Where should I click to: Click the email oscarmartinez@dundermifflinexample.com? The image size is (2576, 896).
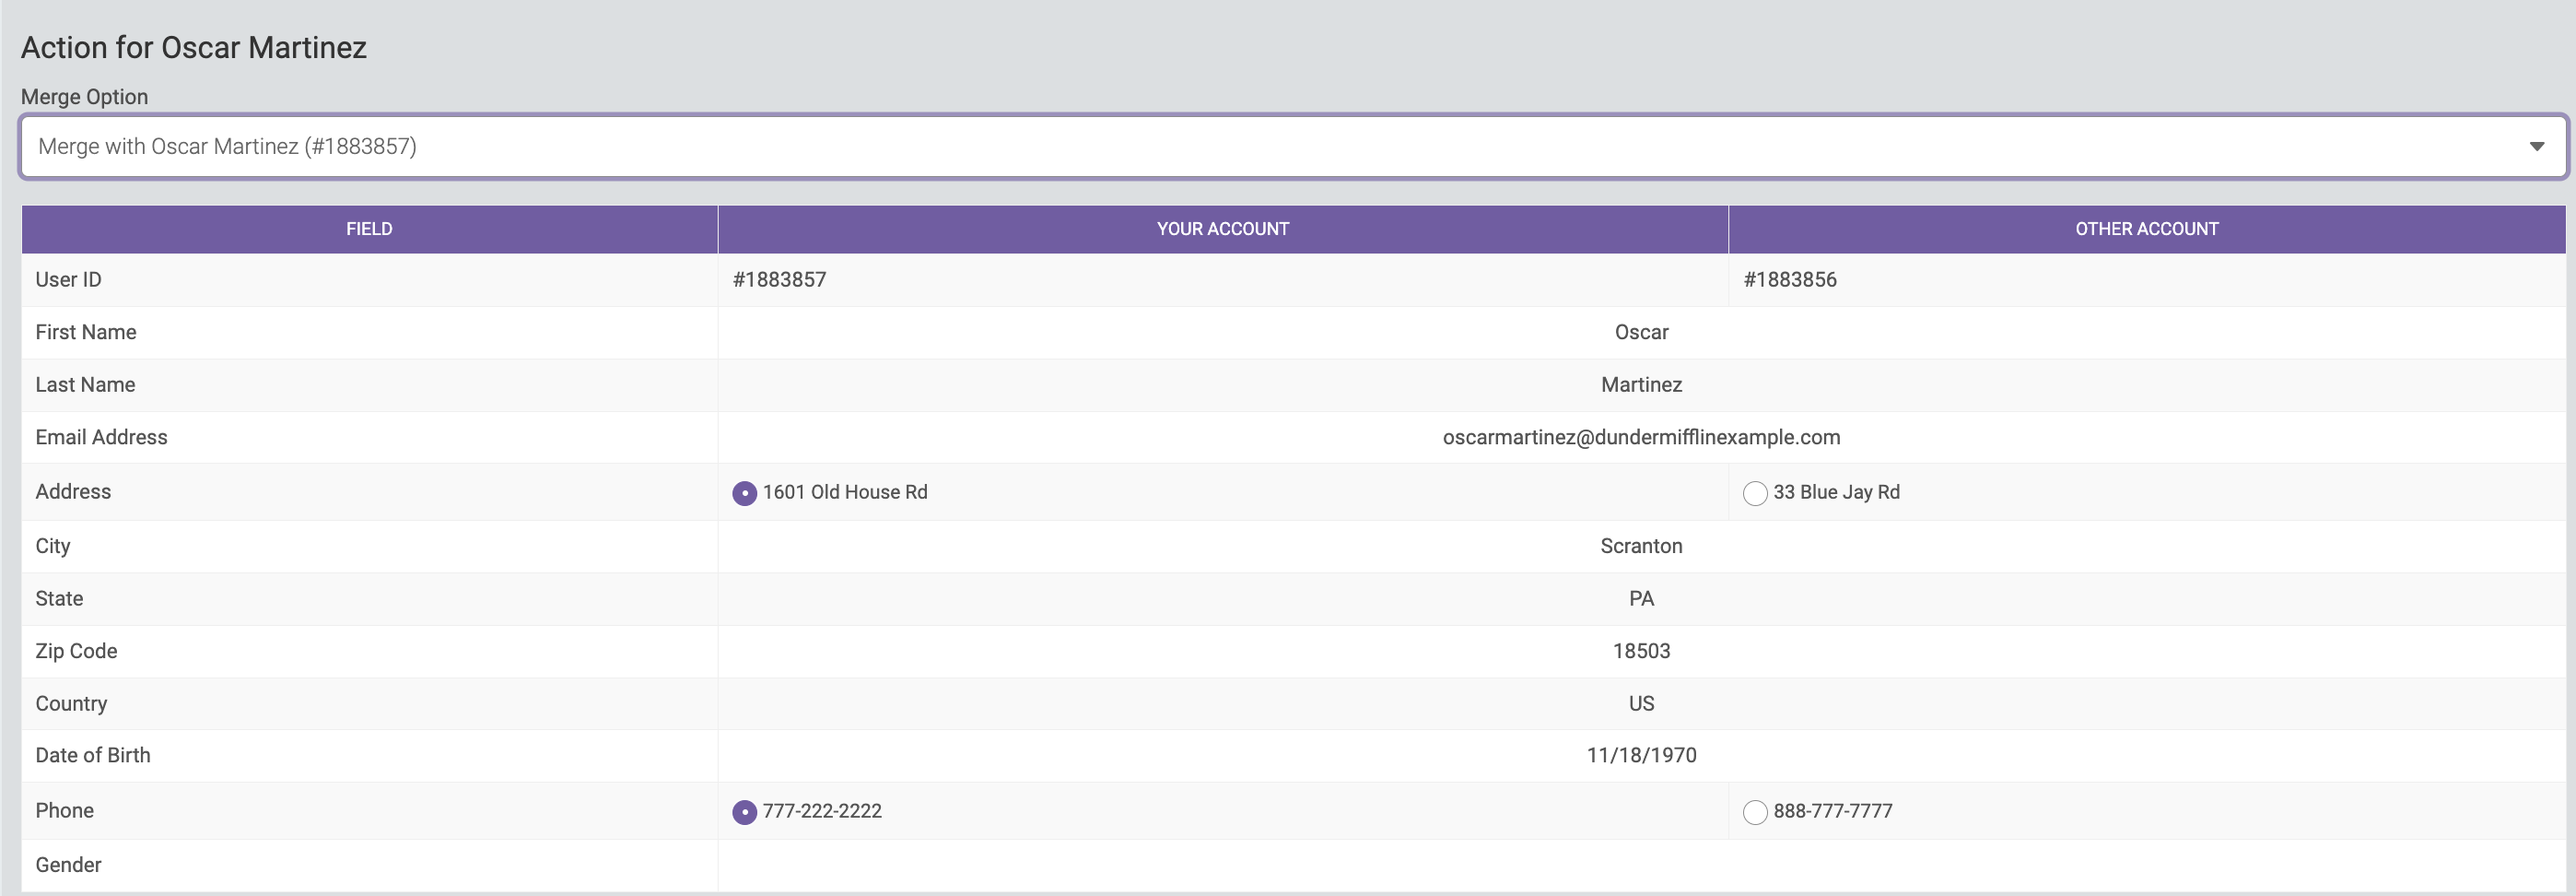click(x=1641, y=437)
